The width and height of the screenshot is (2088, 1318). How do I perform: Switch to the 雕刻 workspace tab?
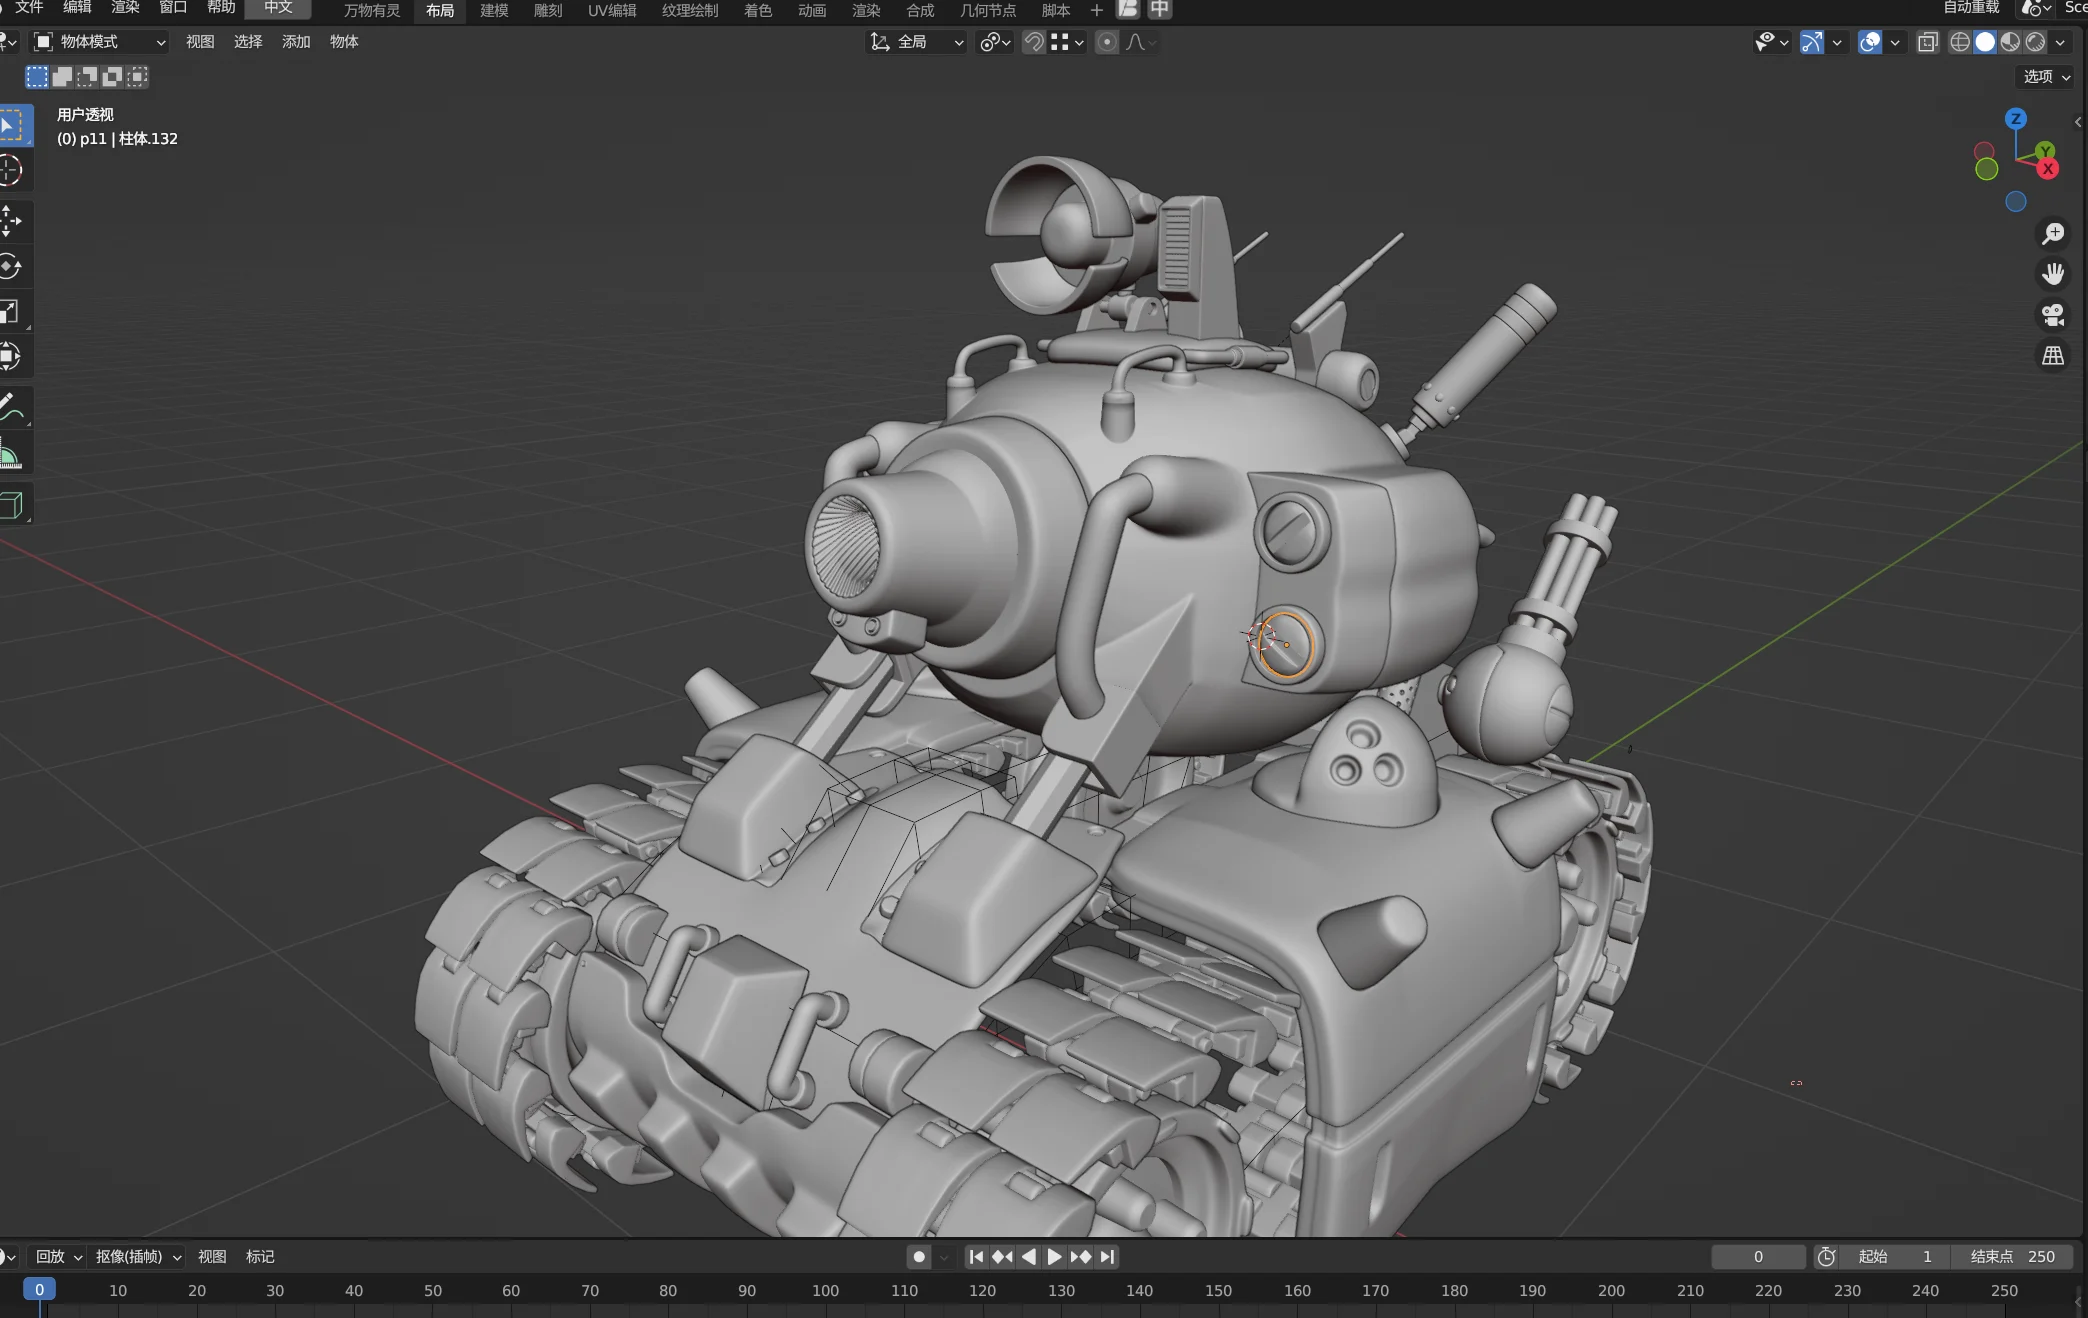(548, 10)
